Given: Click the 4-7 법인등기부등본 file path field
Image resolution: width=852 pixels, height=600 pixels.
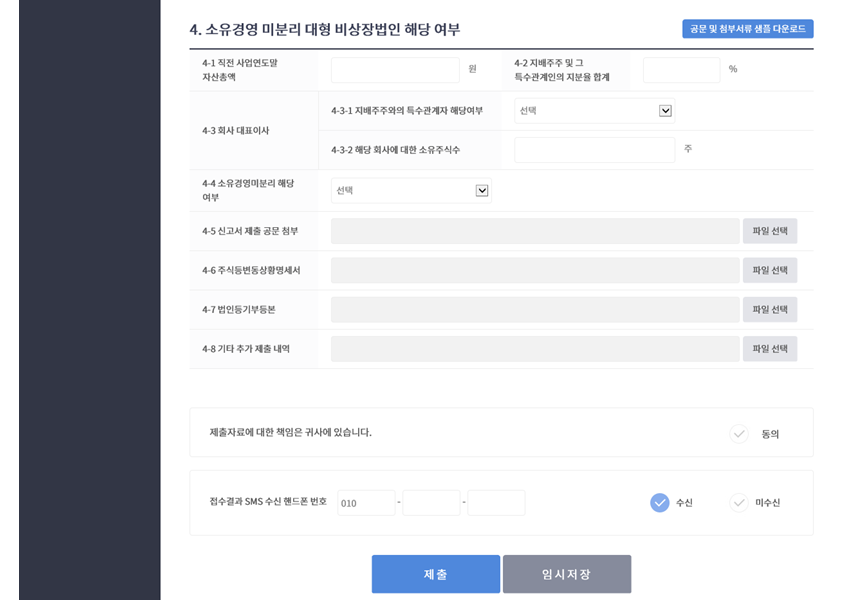Looking at the screenshot, I should click(535, 310).
